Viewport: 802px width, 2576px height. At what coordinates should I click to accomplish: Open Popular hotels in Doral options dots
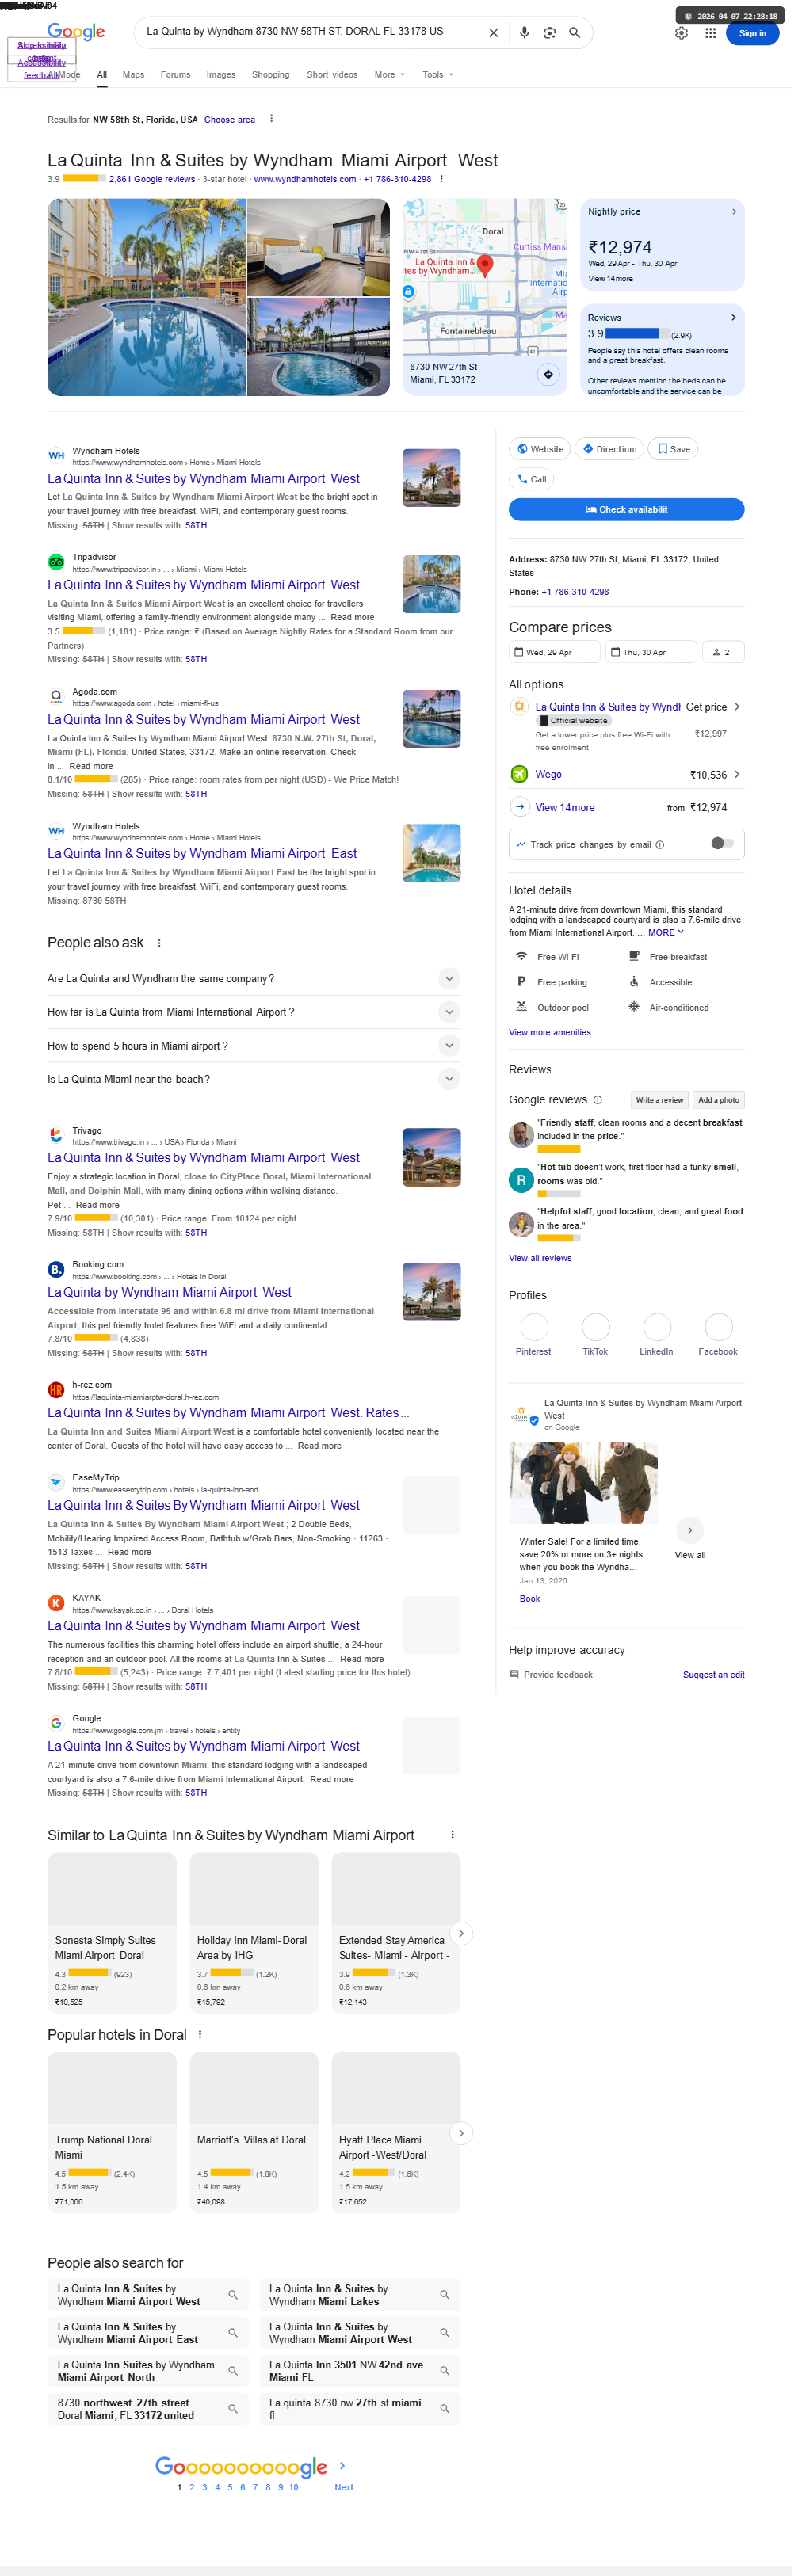click(200, 2034)
